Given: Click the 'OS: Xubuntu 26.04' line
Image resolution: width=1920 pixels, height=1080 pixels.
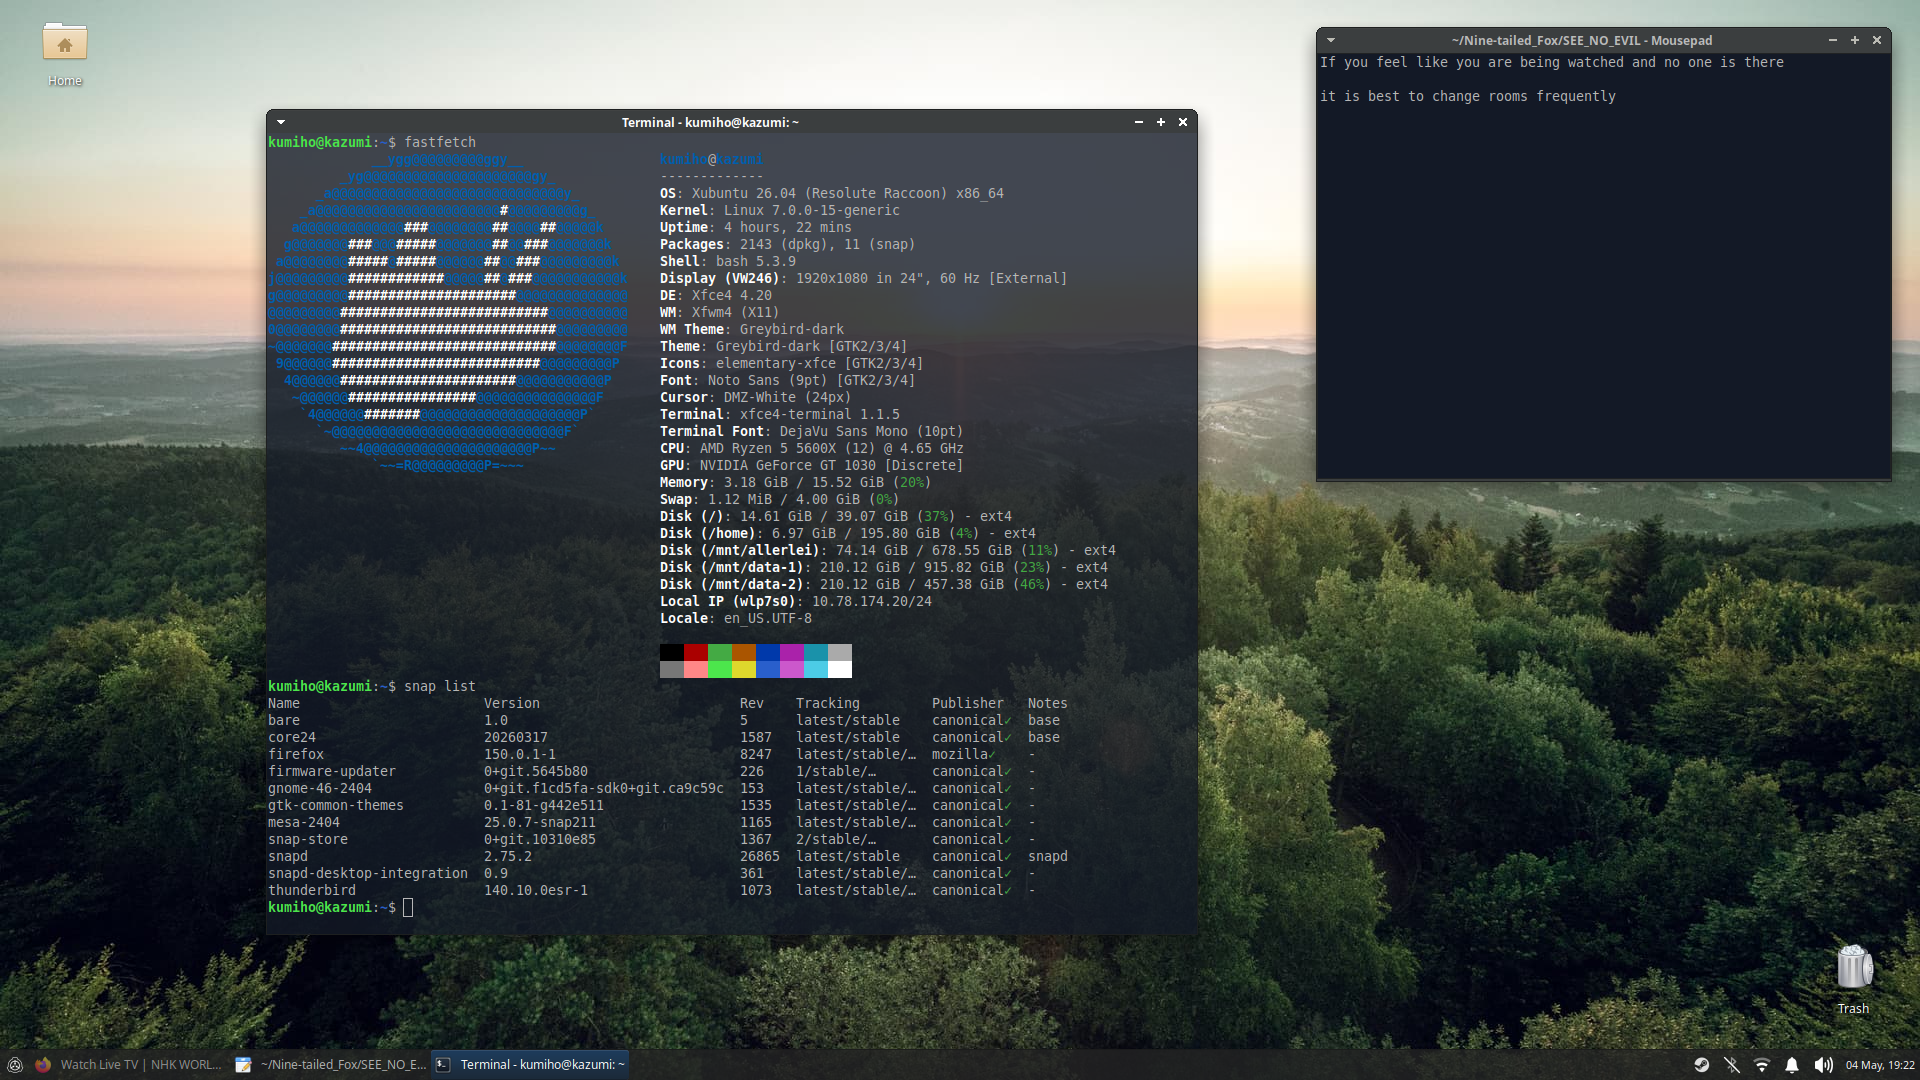Looking at the screenshot, I should coord(832,193).
